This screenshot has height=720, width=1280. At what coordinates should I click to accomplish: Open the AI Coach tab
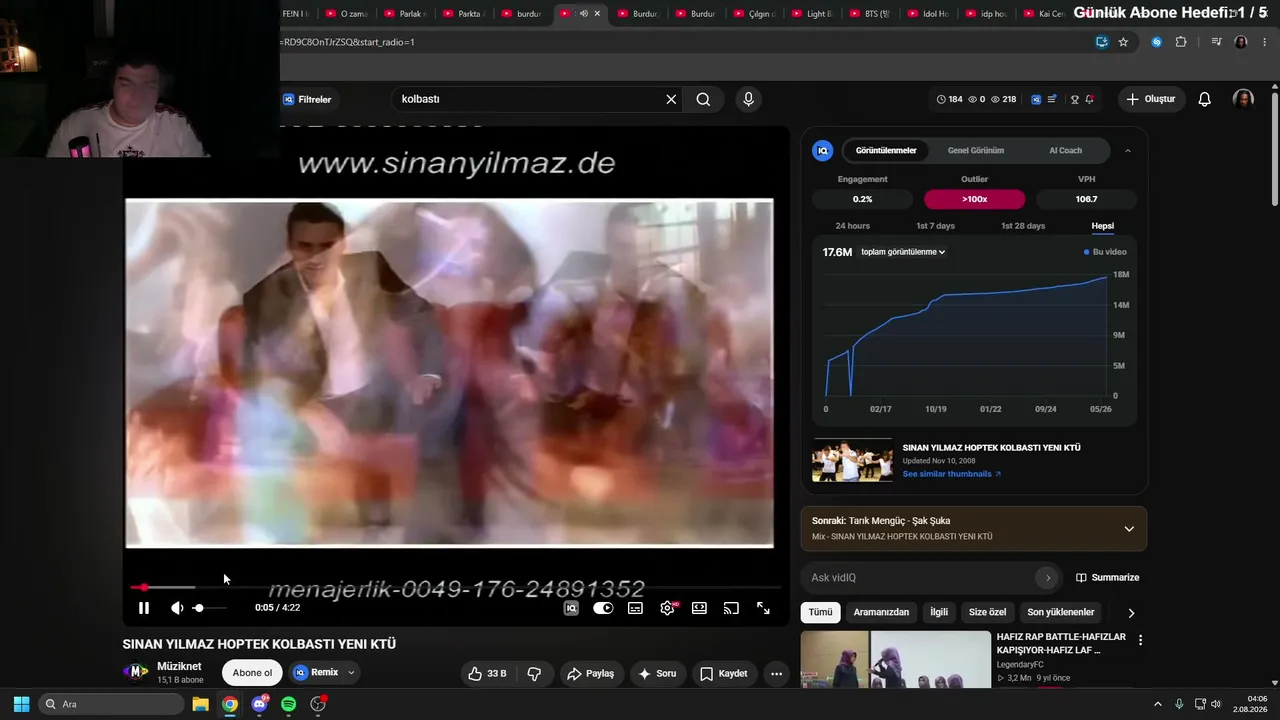click(1065, 151)
